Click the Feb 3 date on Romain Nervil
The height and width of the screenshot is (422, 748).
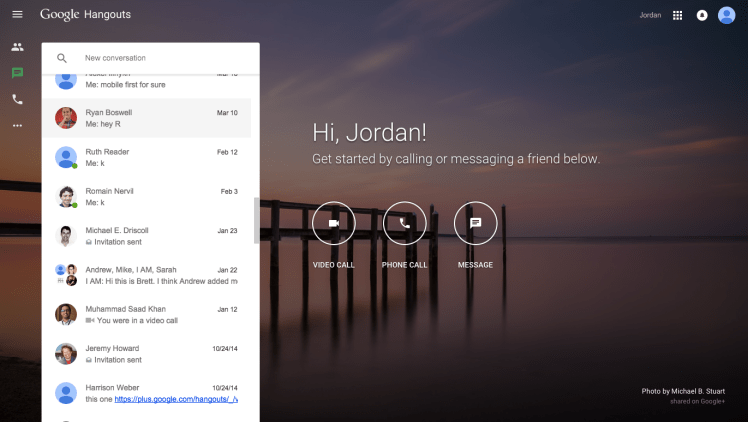point(229,191)
